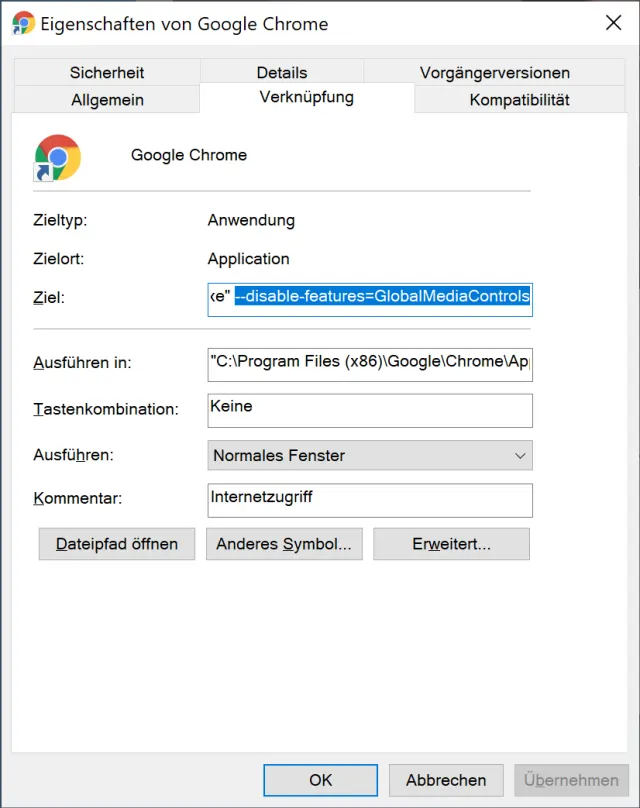Select the Allgemein tab
Viewport: 640px width, 808px height.
(107, 99)
